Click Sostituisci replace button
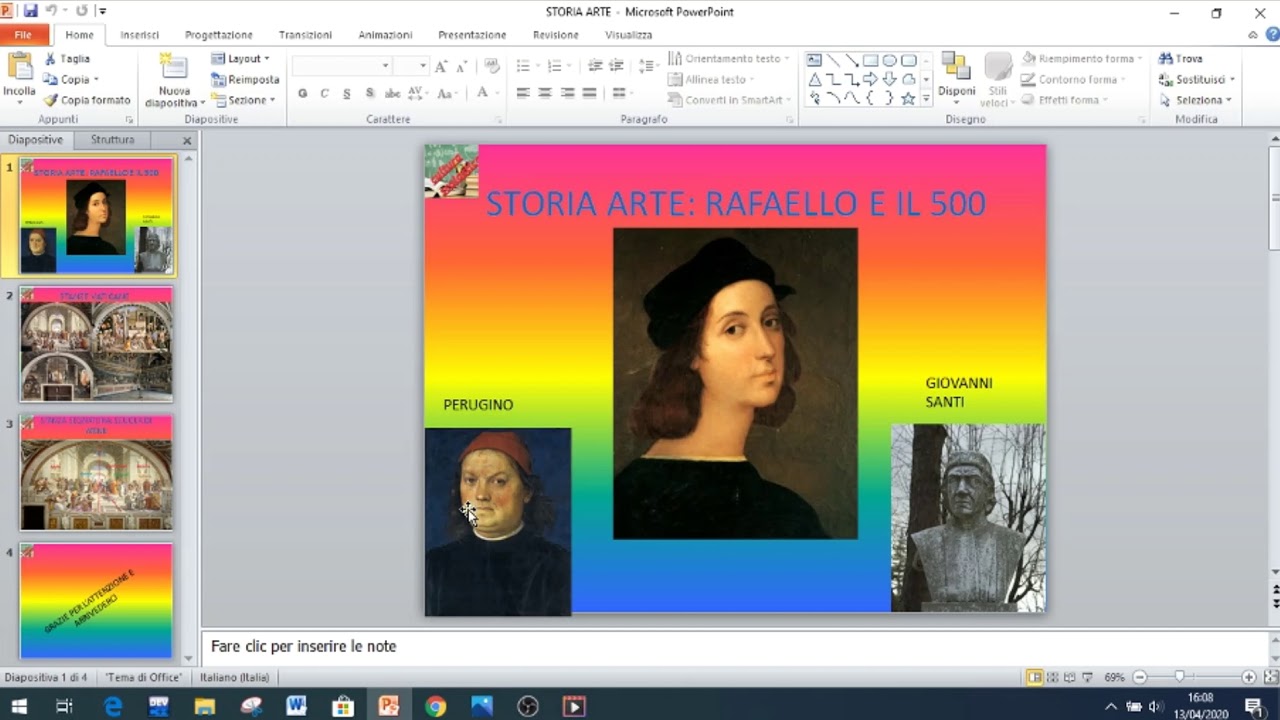The width and height of the screenshot is (1280, 720). (x=1197, y=79)
